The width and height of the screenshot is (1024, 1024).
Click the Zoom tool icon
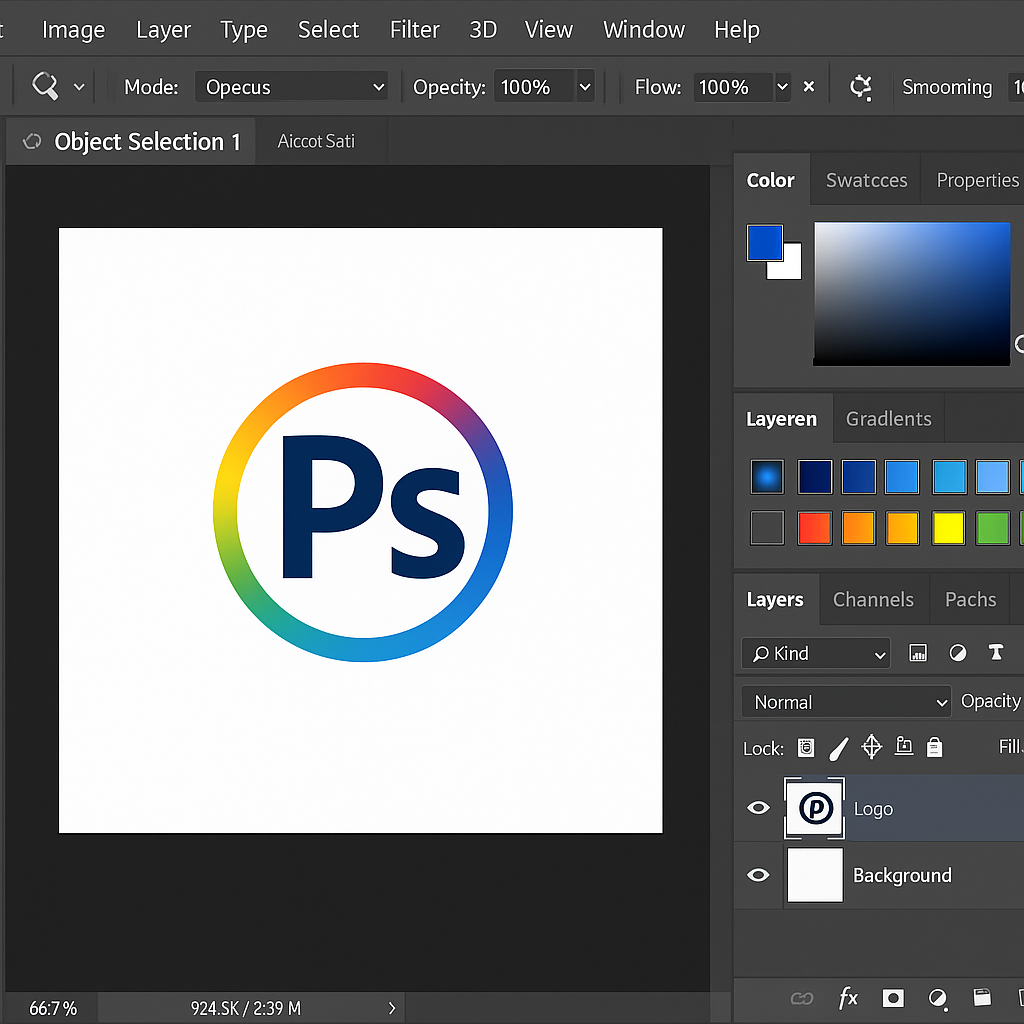click(x=44, y=86)
